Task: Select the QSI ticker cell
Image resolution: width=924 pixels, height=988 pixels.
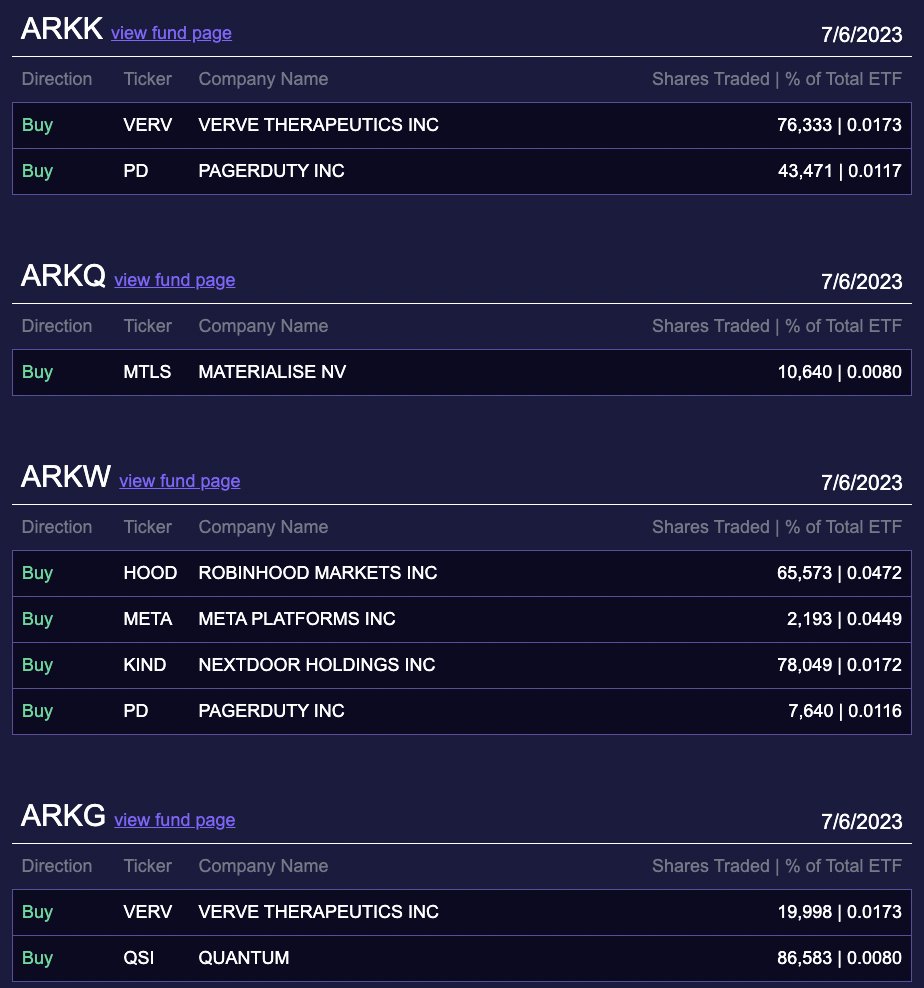Action: (139, 958)
